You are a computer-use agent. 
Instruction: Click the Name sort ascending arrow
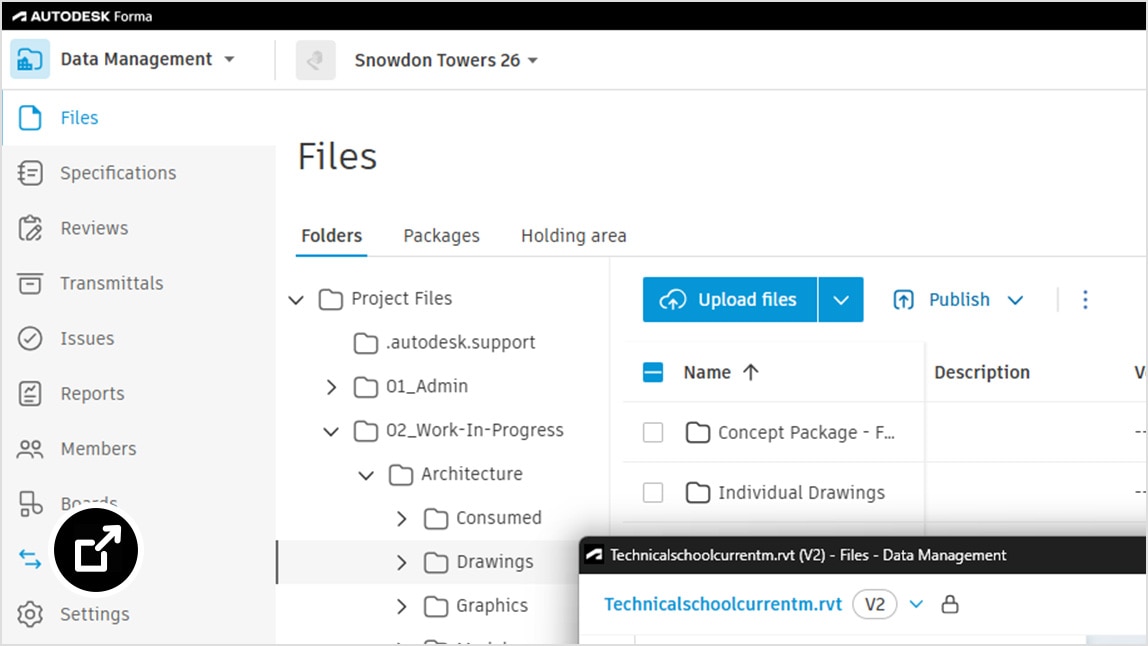coord(750,372)
